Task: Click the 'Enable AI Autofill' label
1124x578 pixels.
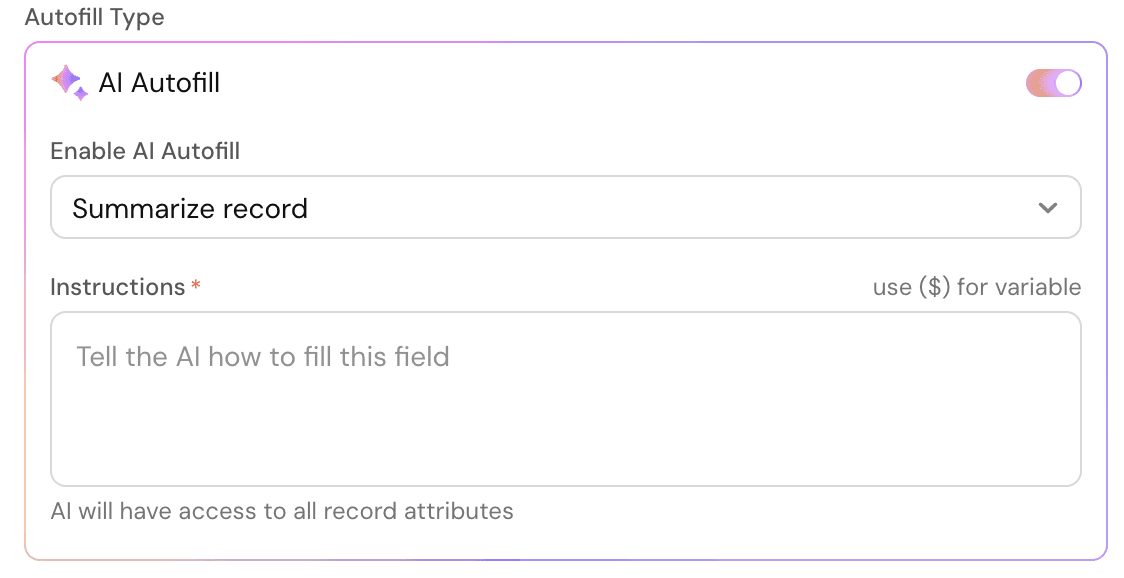Action: point(146,151)
